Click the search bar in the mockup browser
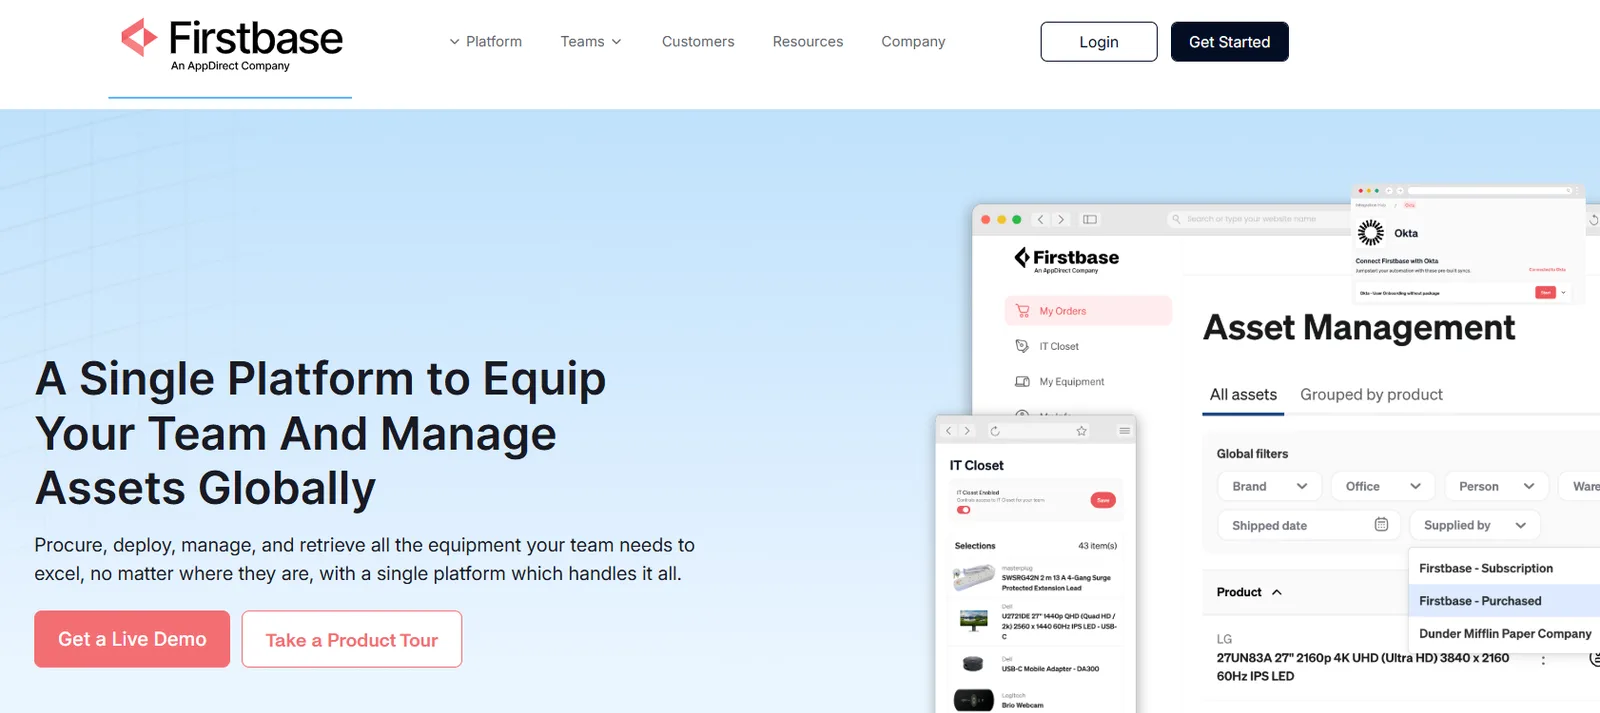The image size is (1600, 713). (x=1260, y=219)
